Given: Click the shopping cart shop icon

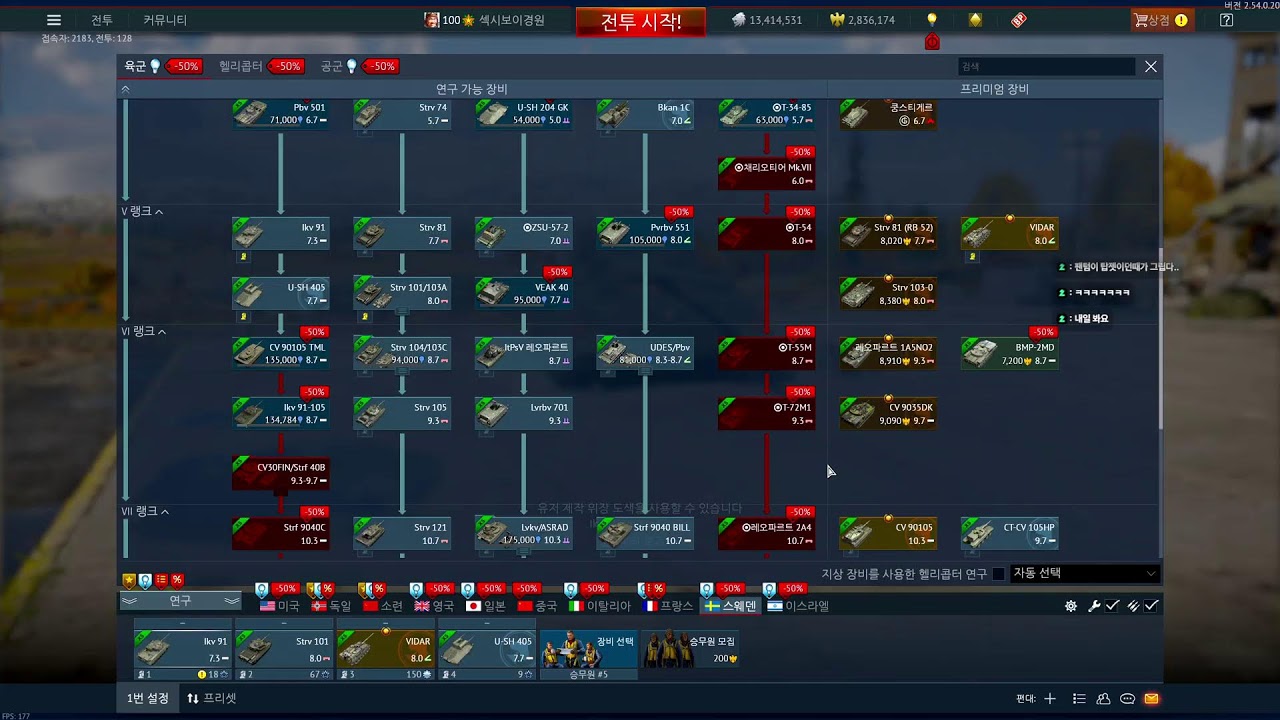Looking at the screenshot, I should pos(1140,20).
